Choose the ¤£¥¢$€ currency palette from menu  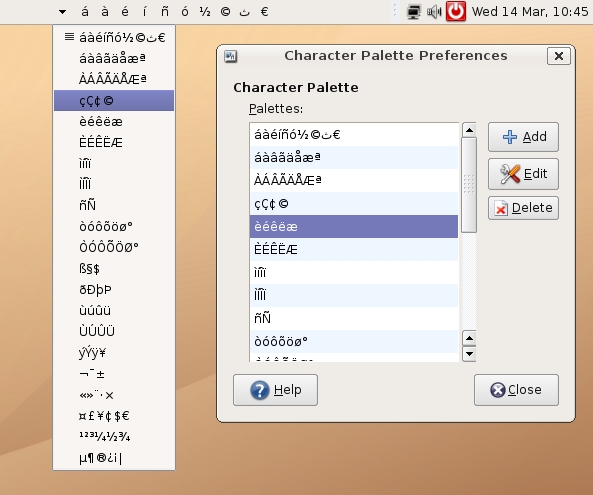coord(114,416)
